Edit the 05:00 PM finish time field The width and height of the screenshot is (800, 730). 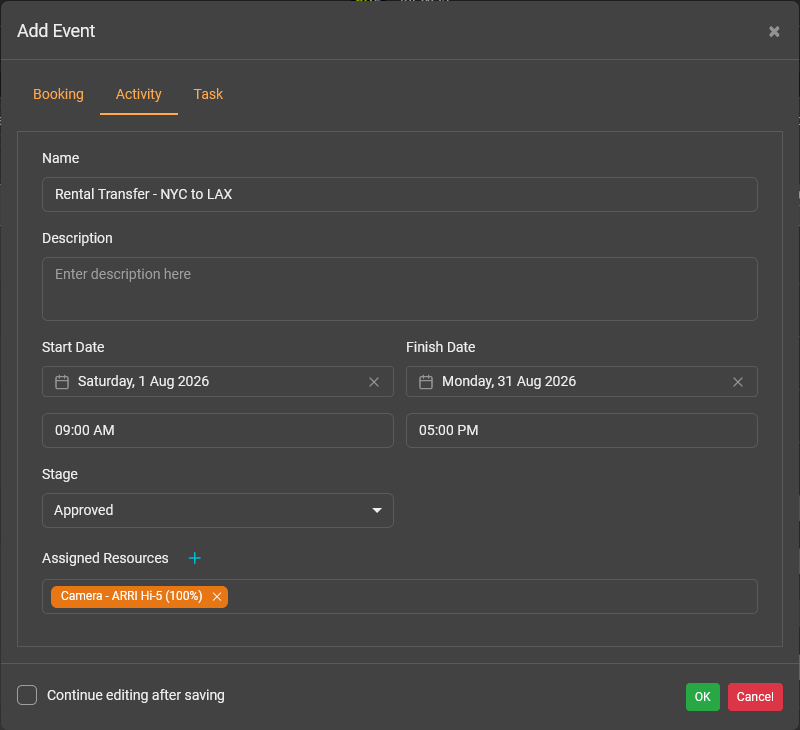(582, 431)
